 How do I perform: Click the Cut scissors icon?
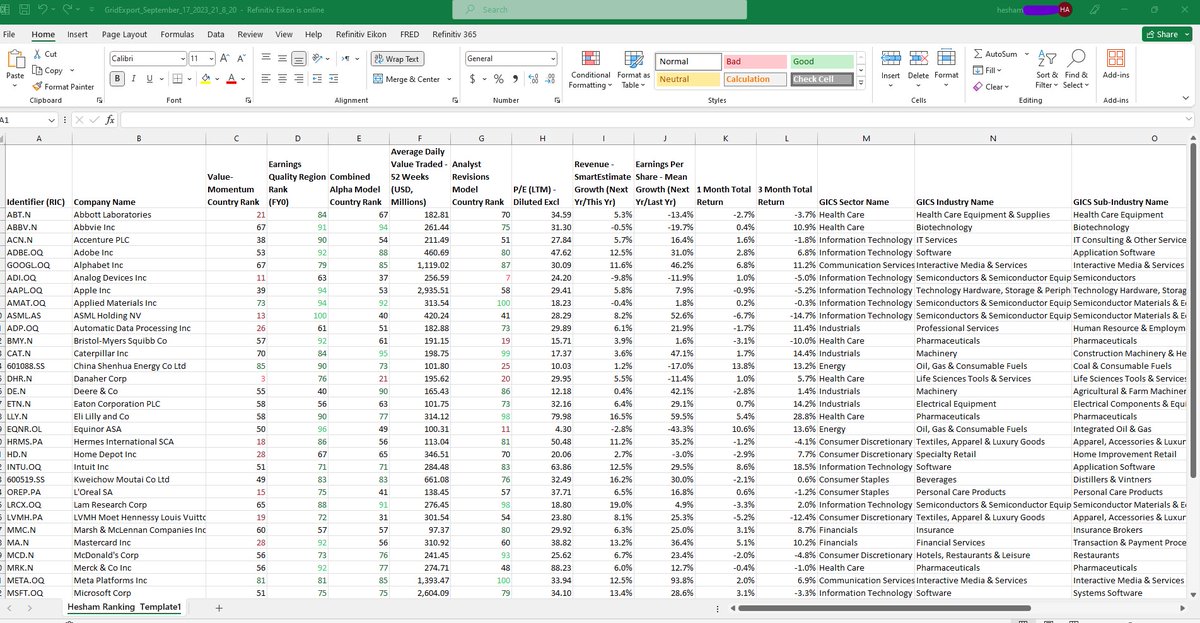tap(37, 54)
